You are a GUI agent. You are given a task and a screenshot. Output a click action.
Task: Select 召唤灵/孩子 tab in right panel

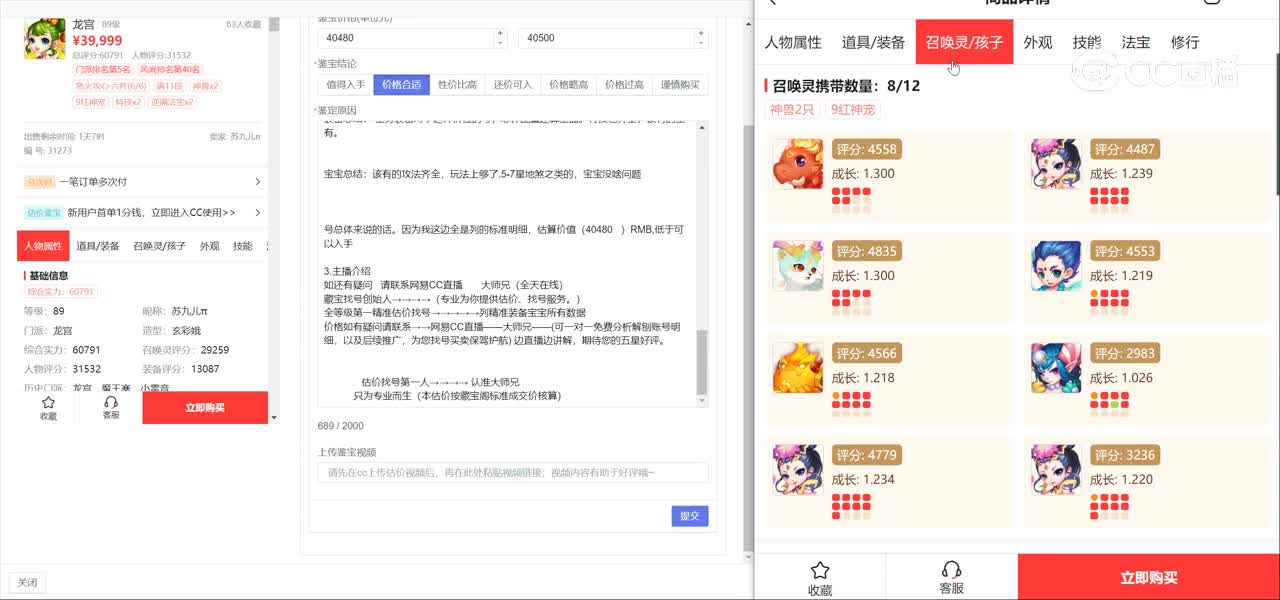click(x=964, y=42)
